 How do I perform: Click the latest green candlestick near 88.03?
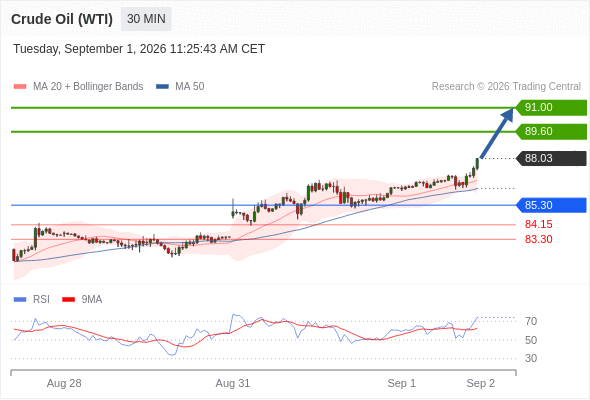(477, 164)
